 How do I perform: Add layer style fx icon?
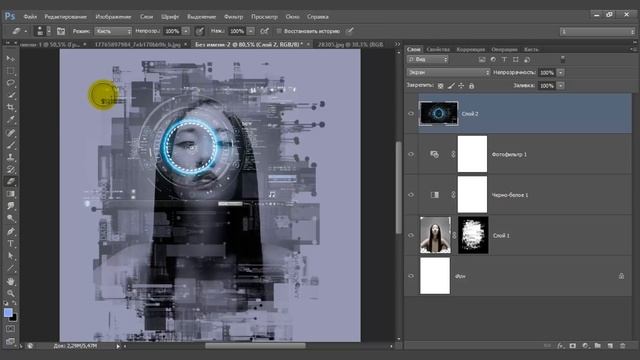[x=560, y=346]
